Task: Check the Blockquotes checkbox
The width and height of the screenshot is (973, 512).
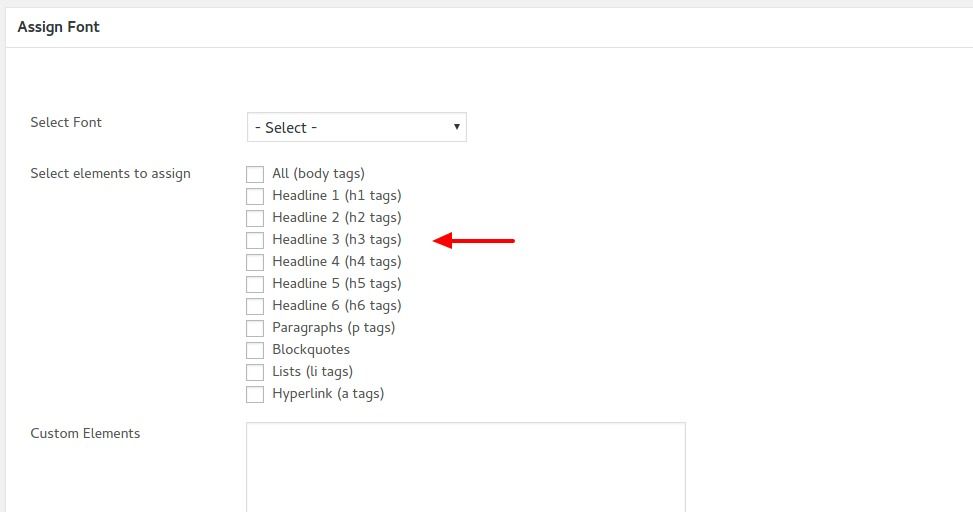Action: coord(255,351)
